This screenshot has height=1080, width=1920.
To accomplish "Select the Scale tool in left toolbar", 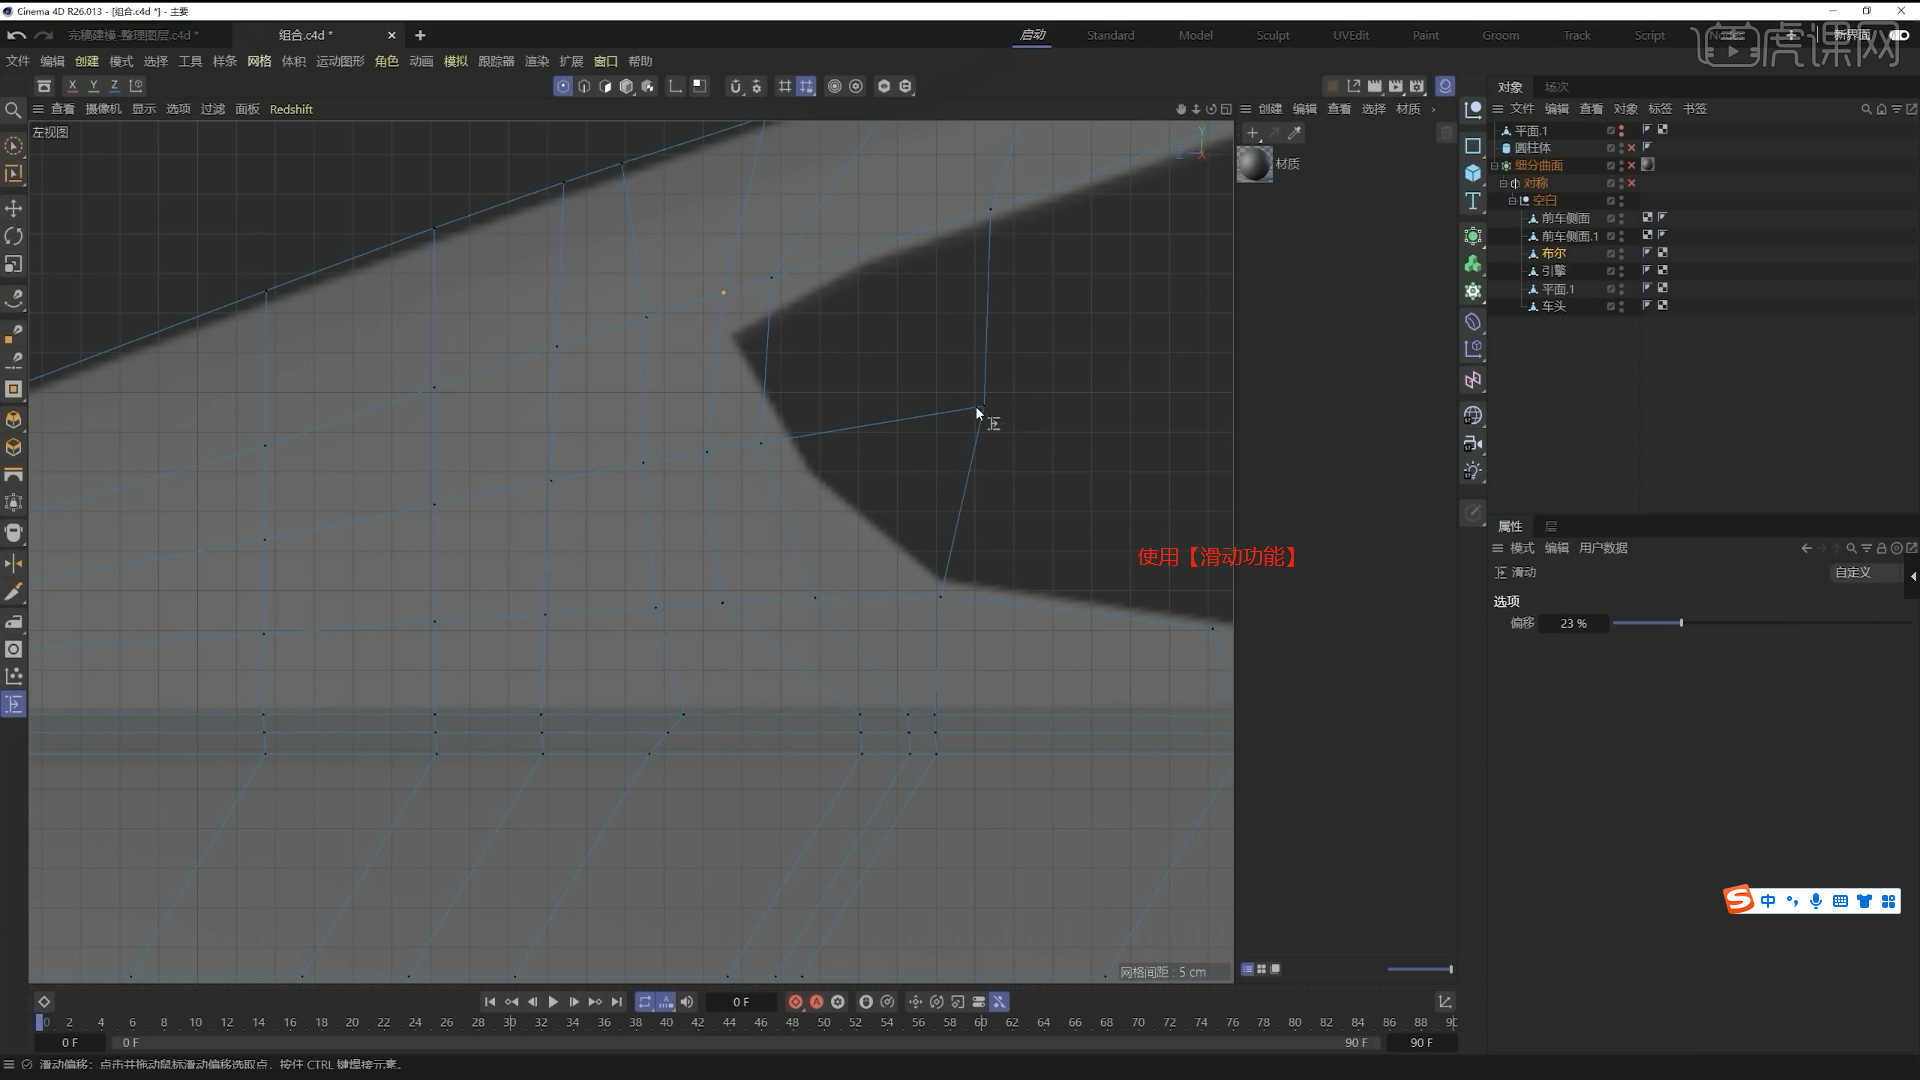I will coord(14,264).
